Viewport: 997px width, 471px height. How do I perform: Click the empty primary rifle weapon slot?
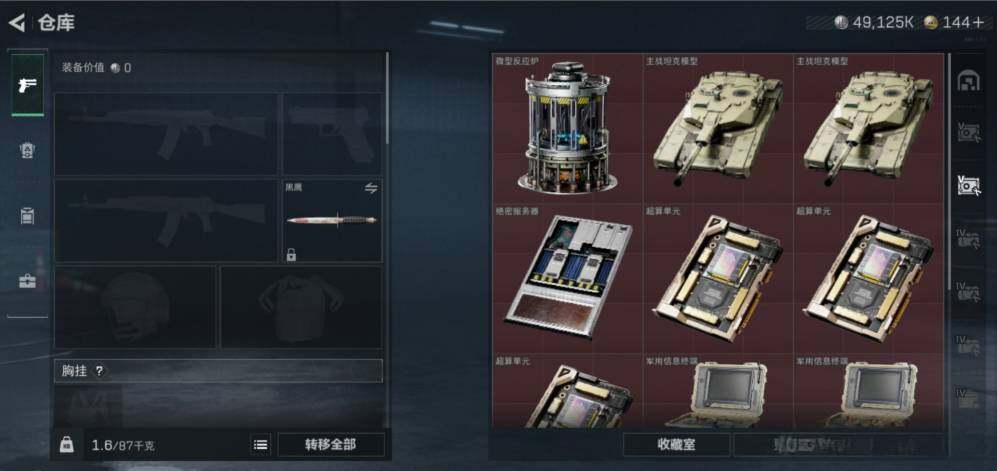click(165, 134)
